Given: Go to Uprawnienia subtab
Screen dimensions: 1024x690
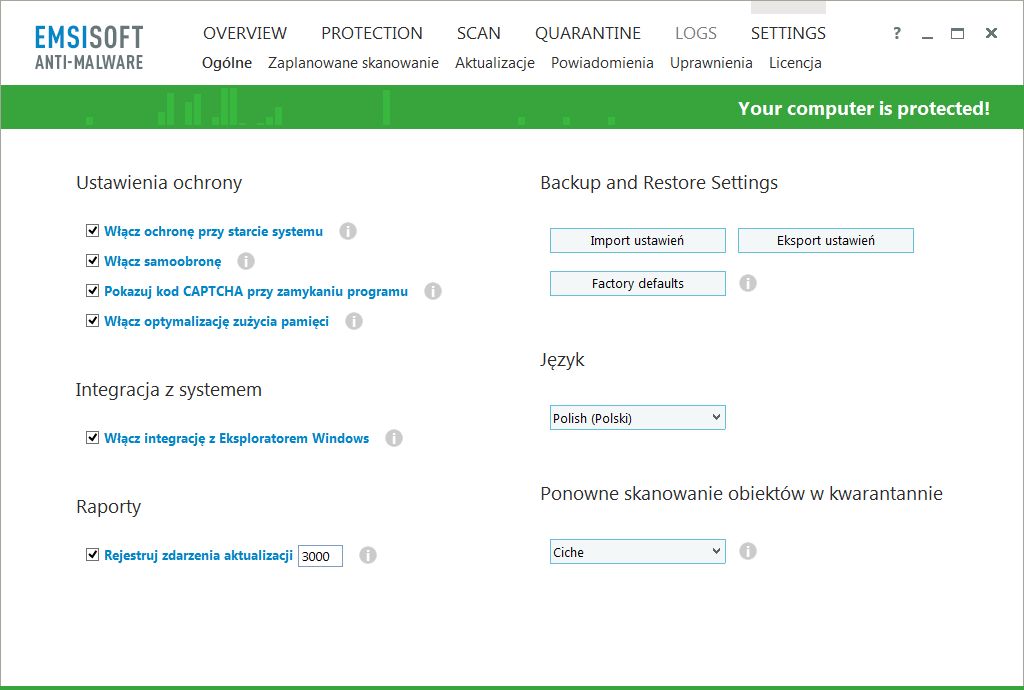Looking at the screenshot, I should (x=711, y=63).
